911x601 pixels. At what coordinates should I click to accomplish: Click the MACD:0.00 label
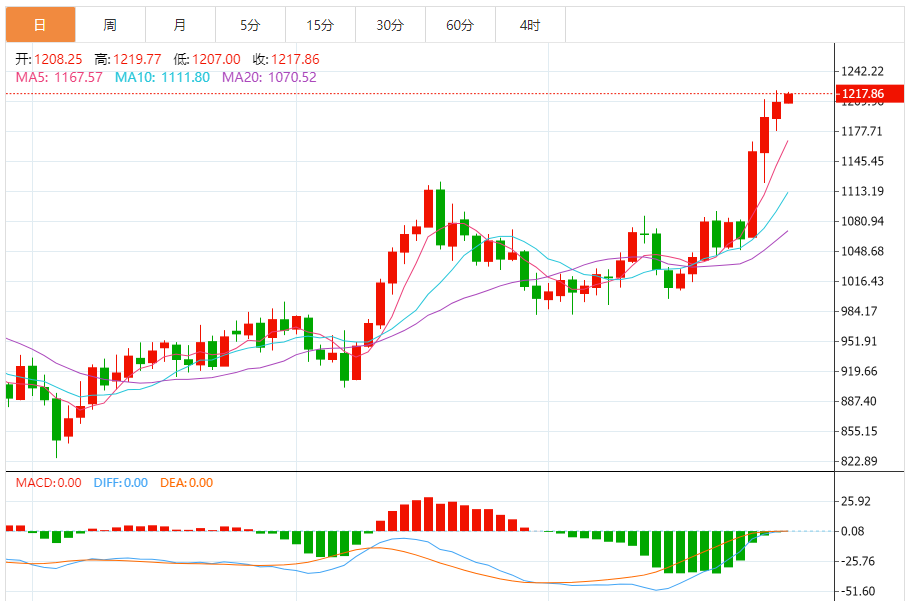click(x=48, y=483)
